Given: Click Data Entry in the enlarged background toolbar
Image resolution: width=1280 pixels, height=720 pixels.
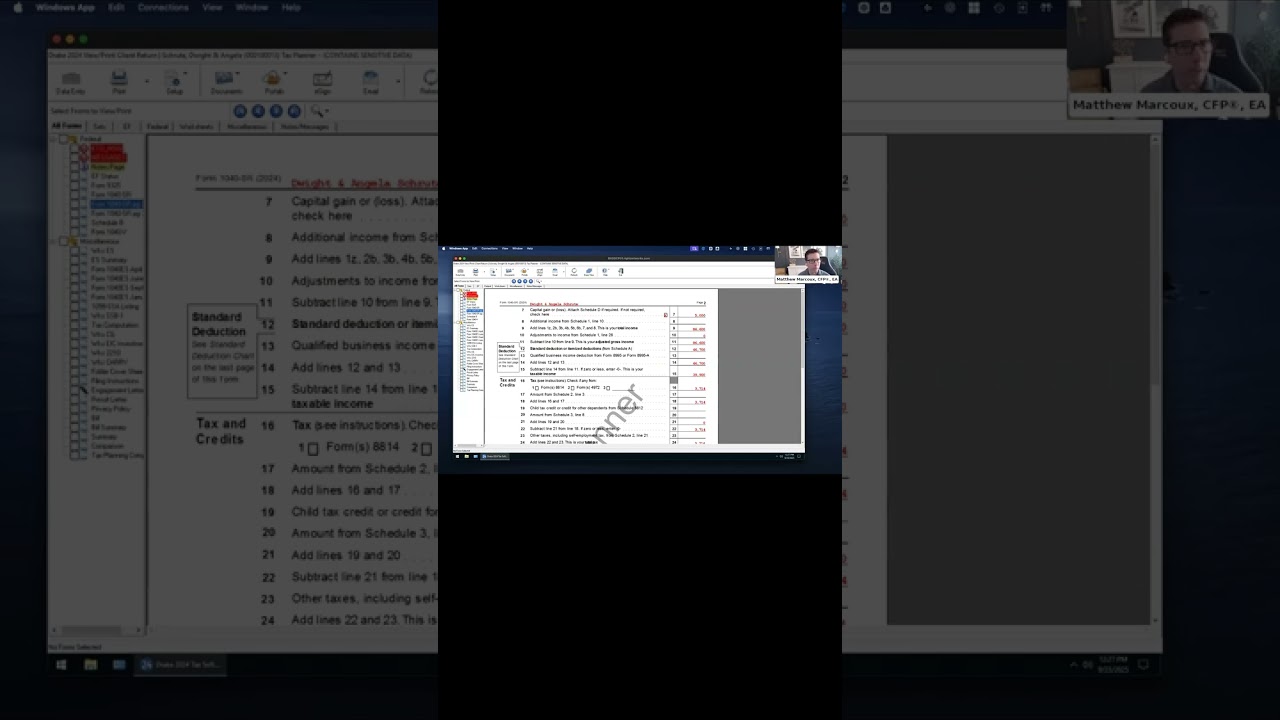Looking at the screenshot, I should [x=70, y=82].
